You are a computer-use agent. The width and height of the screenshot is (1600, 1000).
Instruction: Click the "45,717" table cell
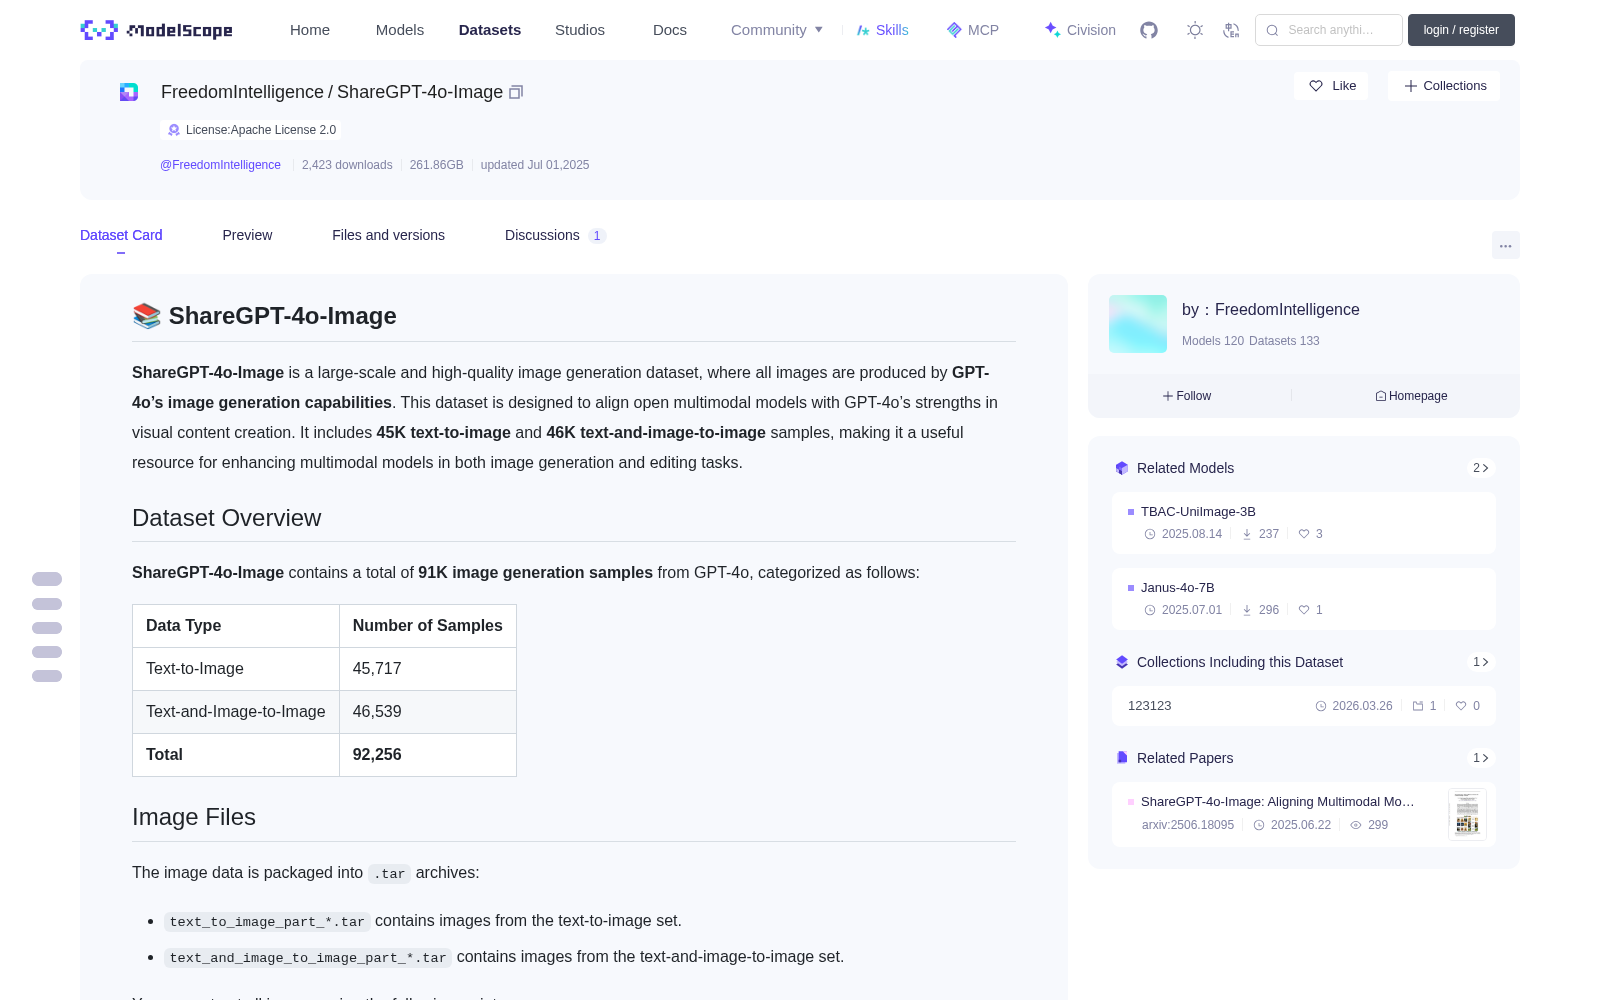coord(428,669)
